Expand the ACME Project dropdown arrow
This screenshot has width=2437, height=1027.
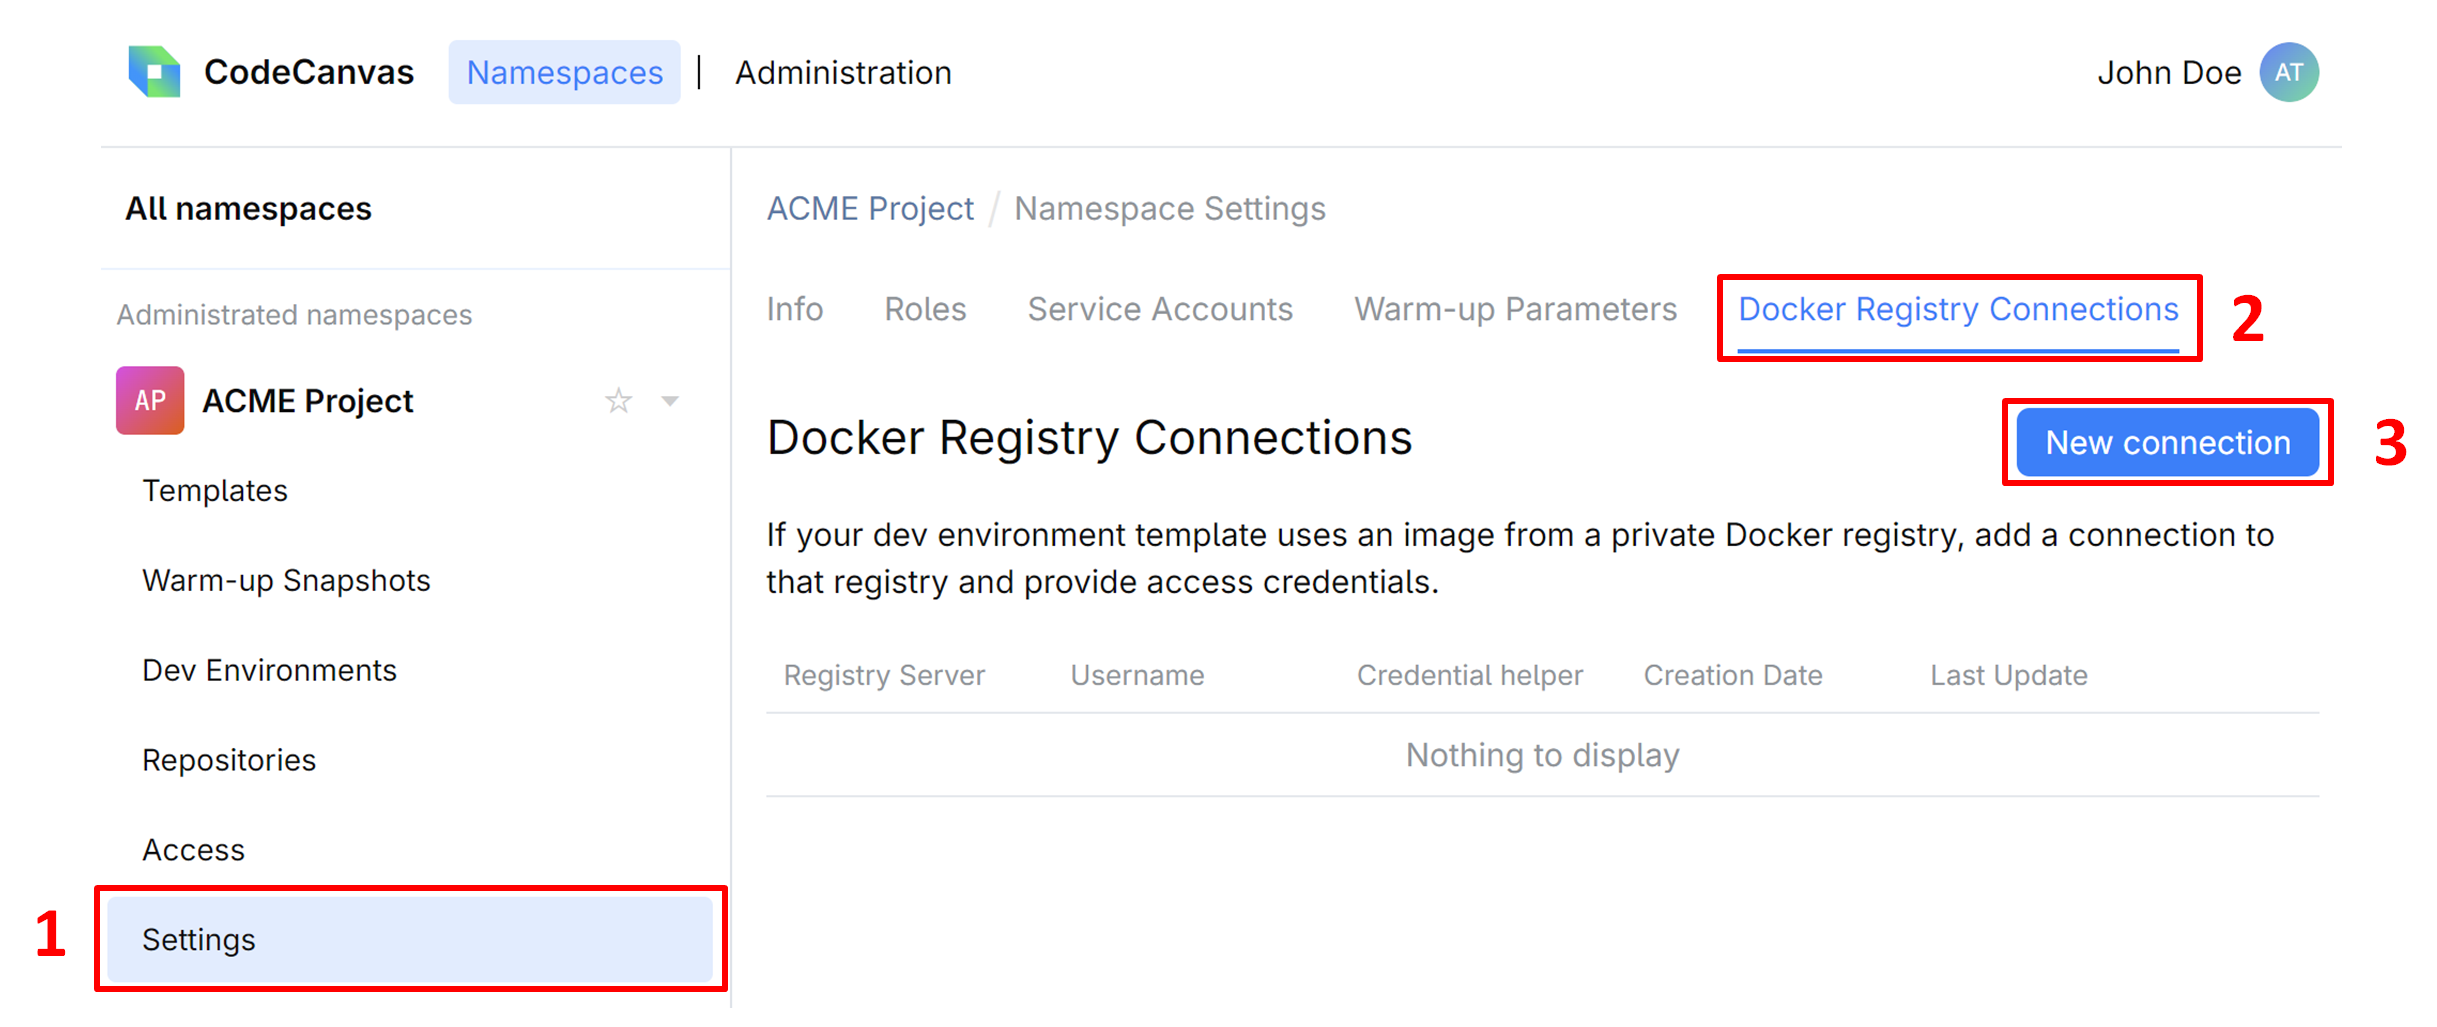click(670, 401)
